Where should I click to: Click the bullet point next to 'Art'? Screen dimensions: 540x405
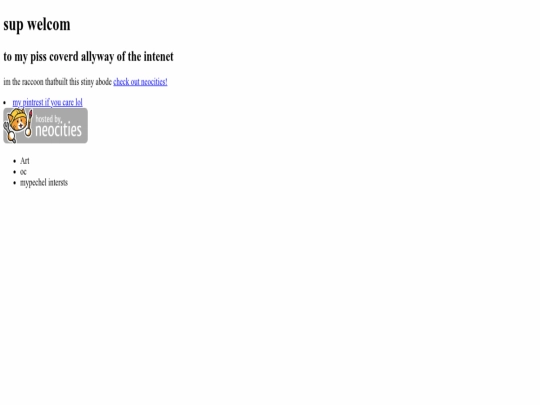[14, 161]
